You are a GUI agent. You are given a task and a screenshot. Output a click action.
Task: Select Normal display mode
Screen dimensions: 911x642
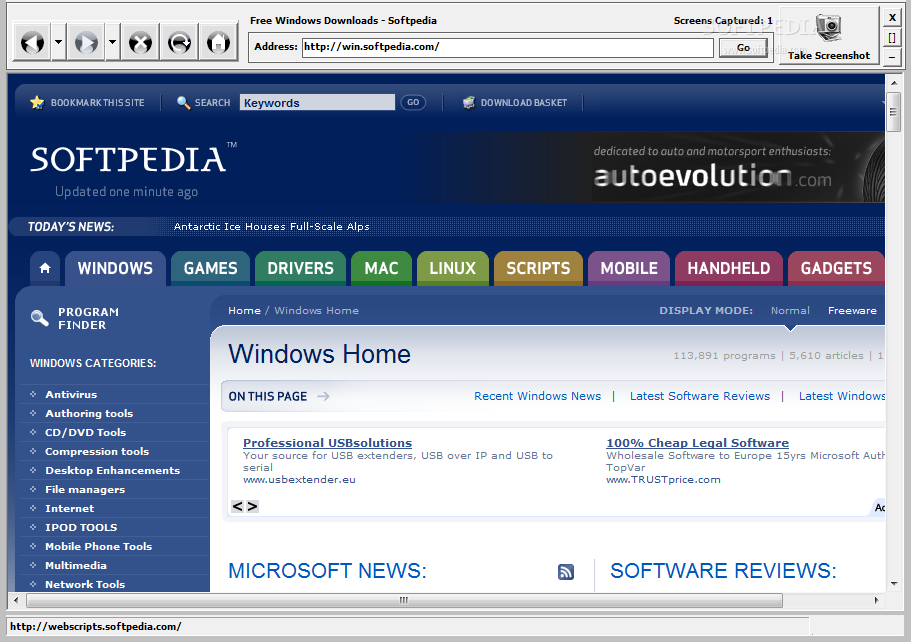point(790,311)
